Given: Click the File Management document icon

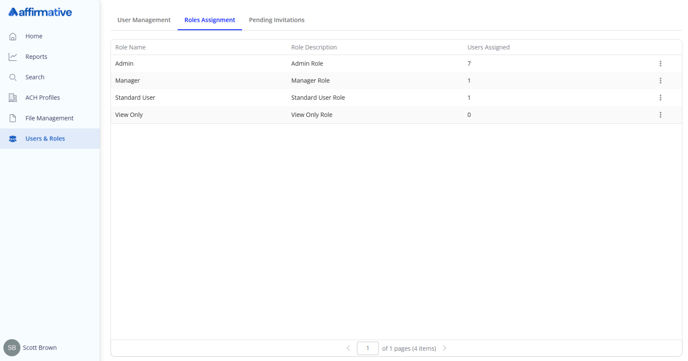Looking at the screenshot, I should point(13,118).
